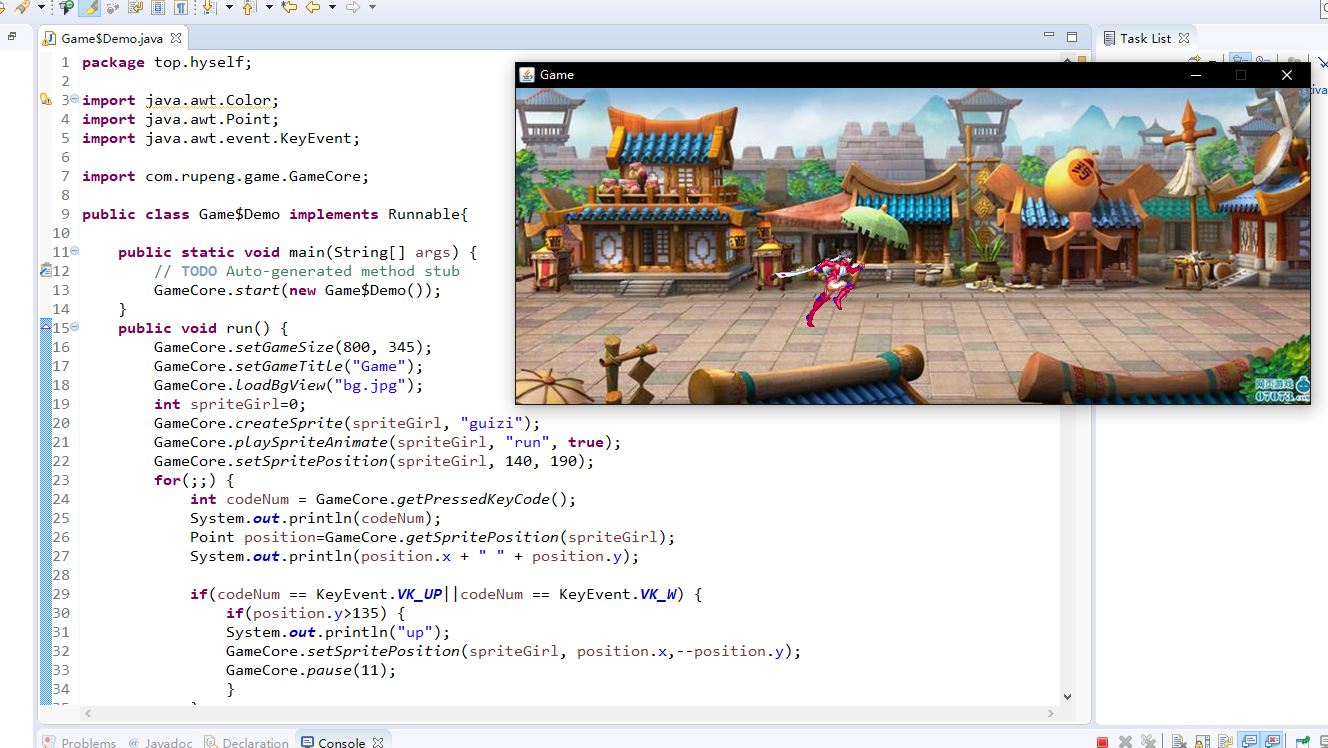Switch to the Declaration tab
Viewport: 1328px width, 748px height.
(247, 742)
